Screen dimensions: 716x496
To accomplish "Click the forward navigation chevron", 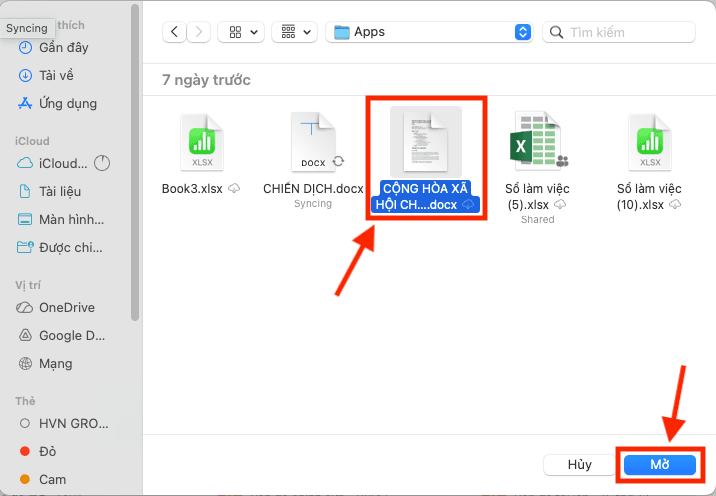I will (x=198, y=32).
